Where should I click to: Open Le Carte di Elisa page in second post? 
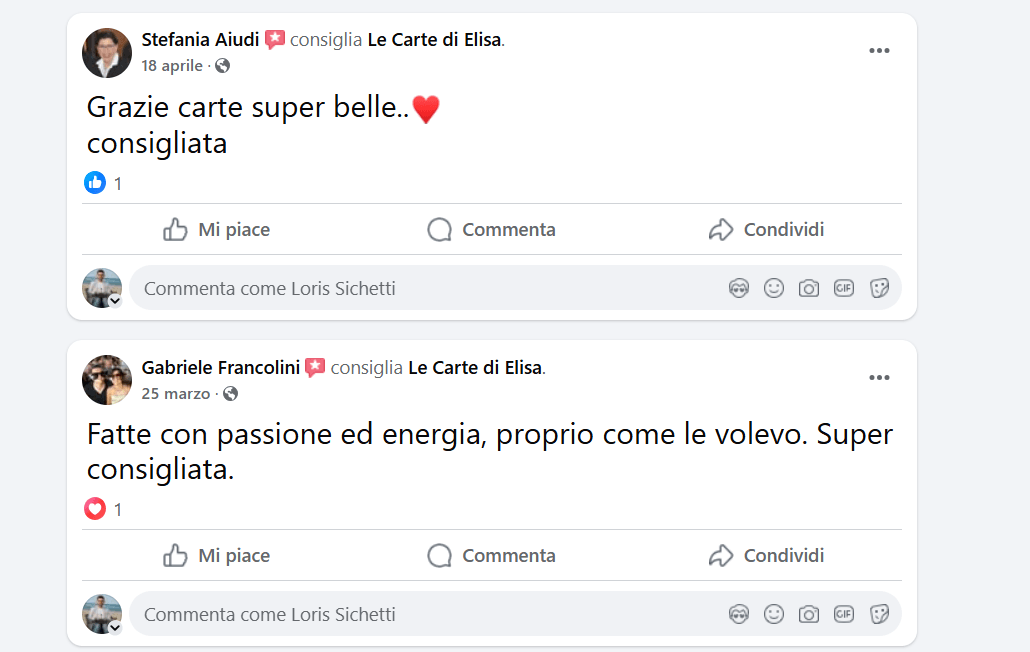pos(475,368)
